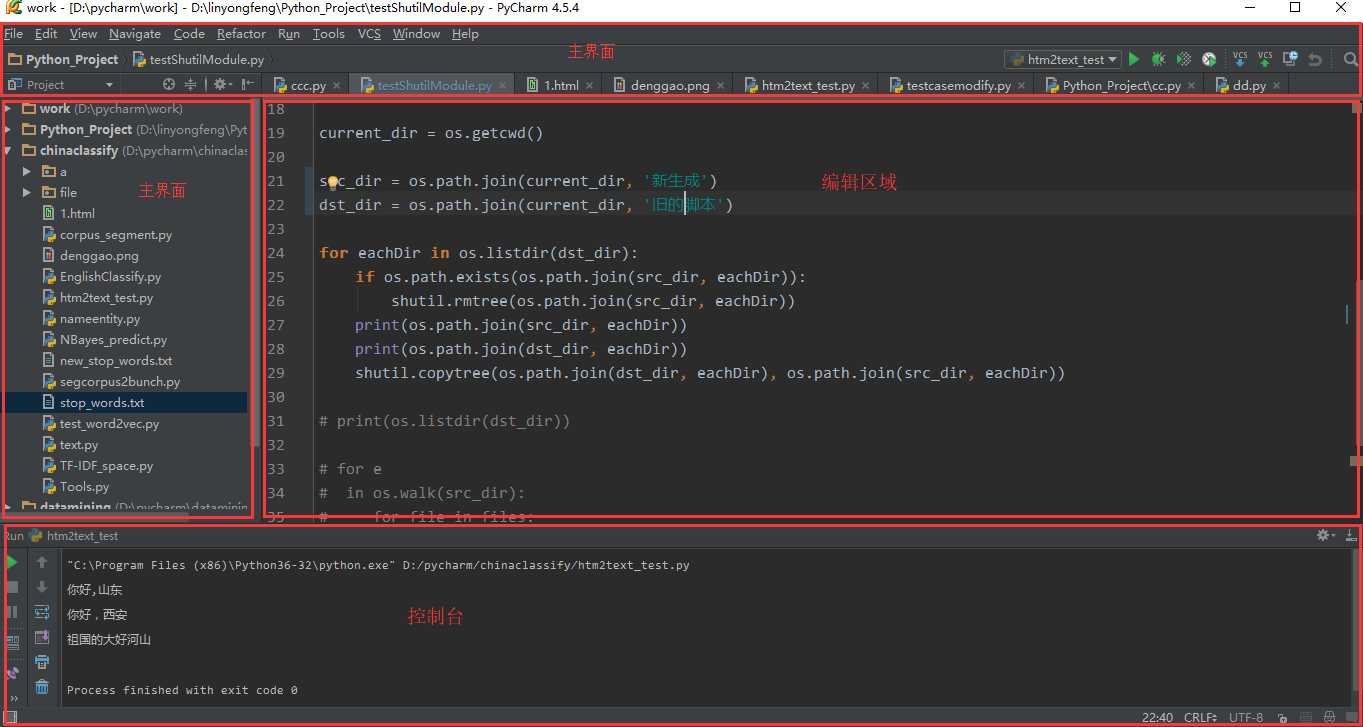Open the File menu
This screenshot has width=1363, height=727.
[x=13, y=34]
